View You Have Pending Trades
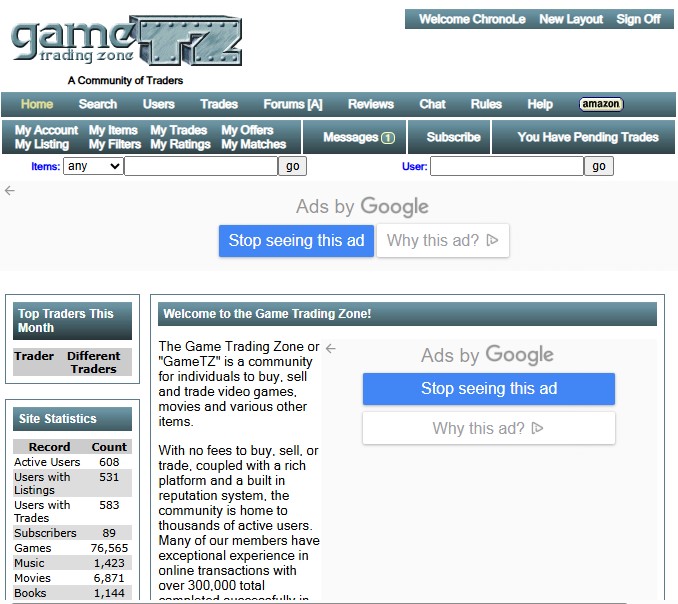678x604 pixels. click(588, 137)
